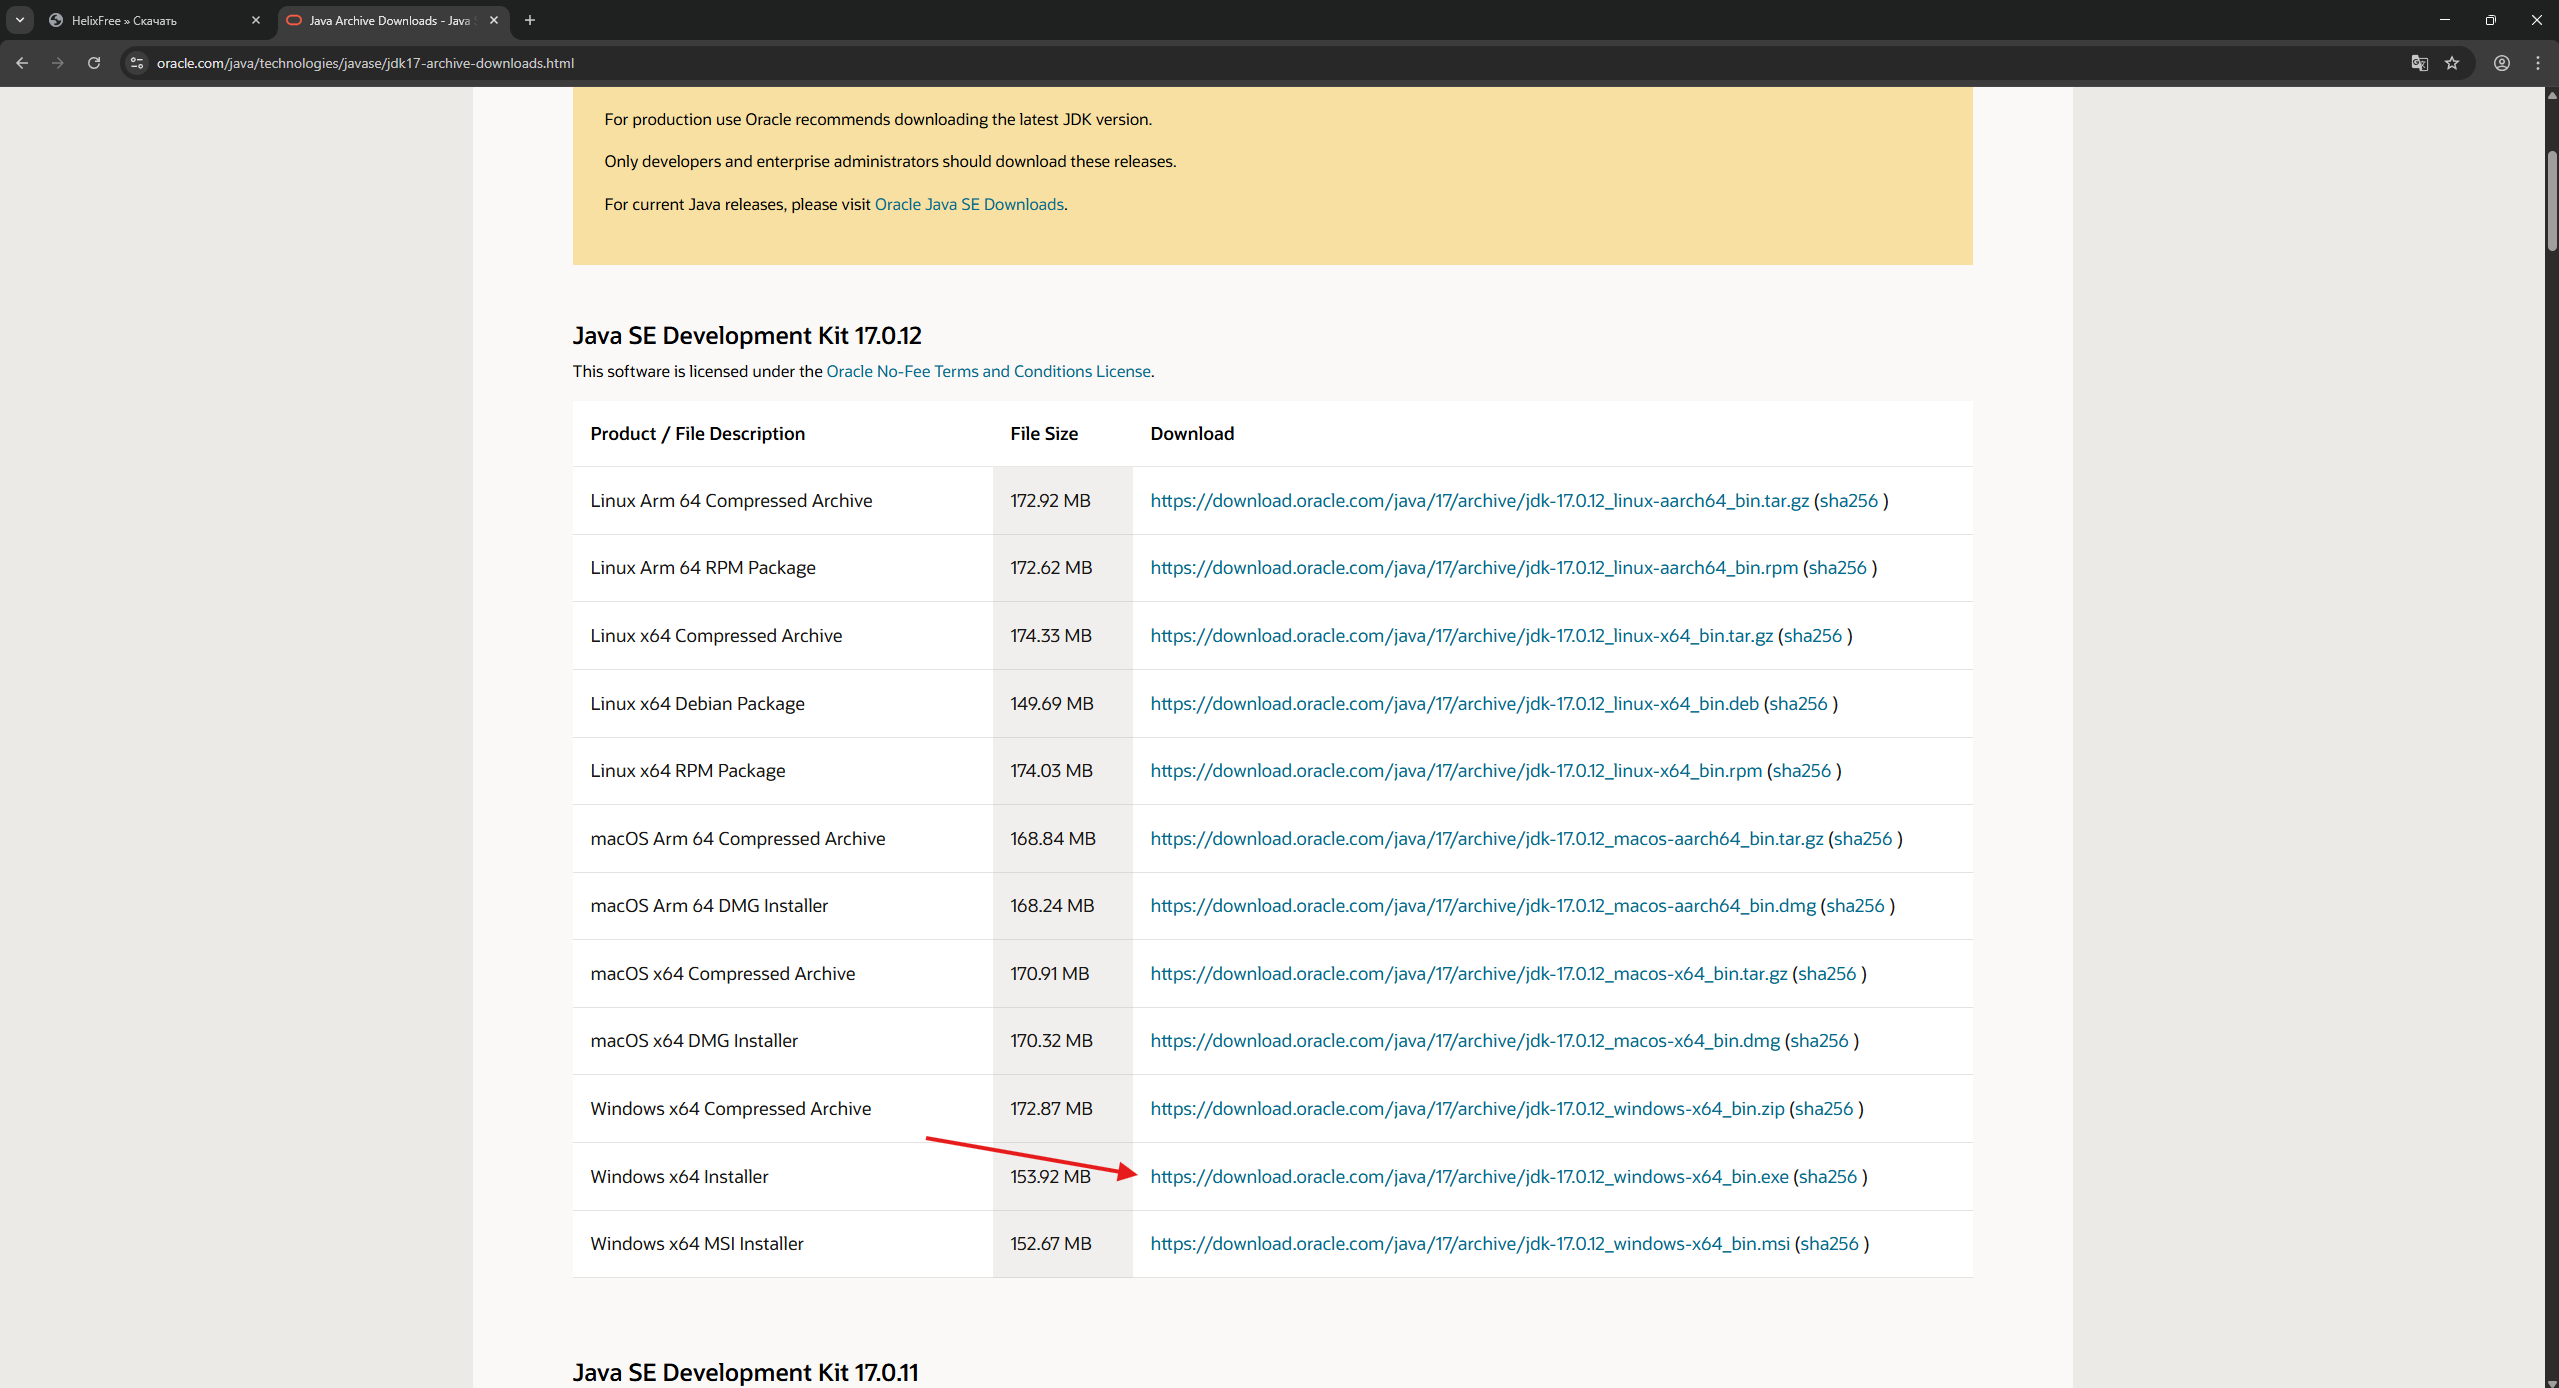Image resolution: width=2559 pixels, height=1388 pixels.
Task: Download macos-x64_bin.dmg link
Action: point(1465,1041)
